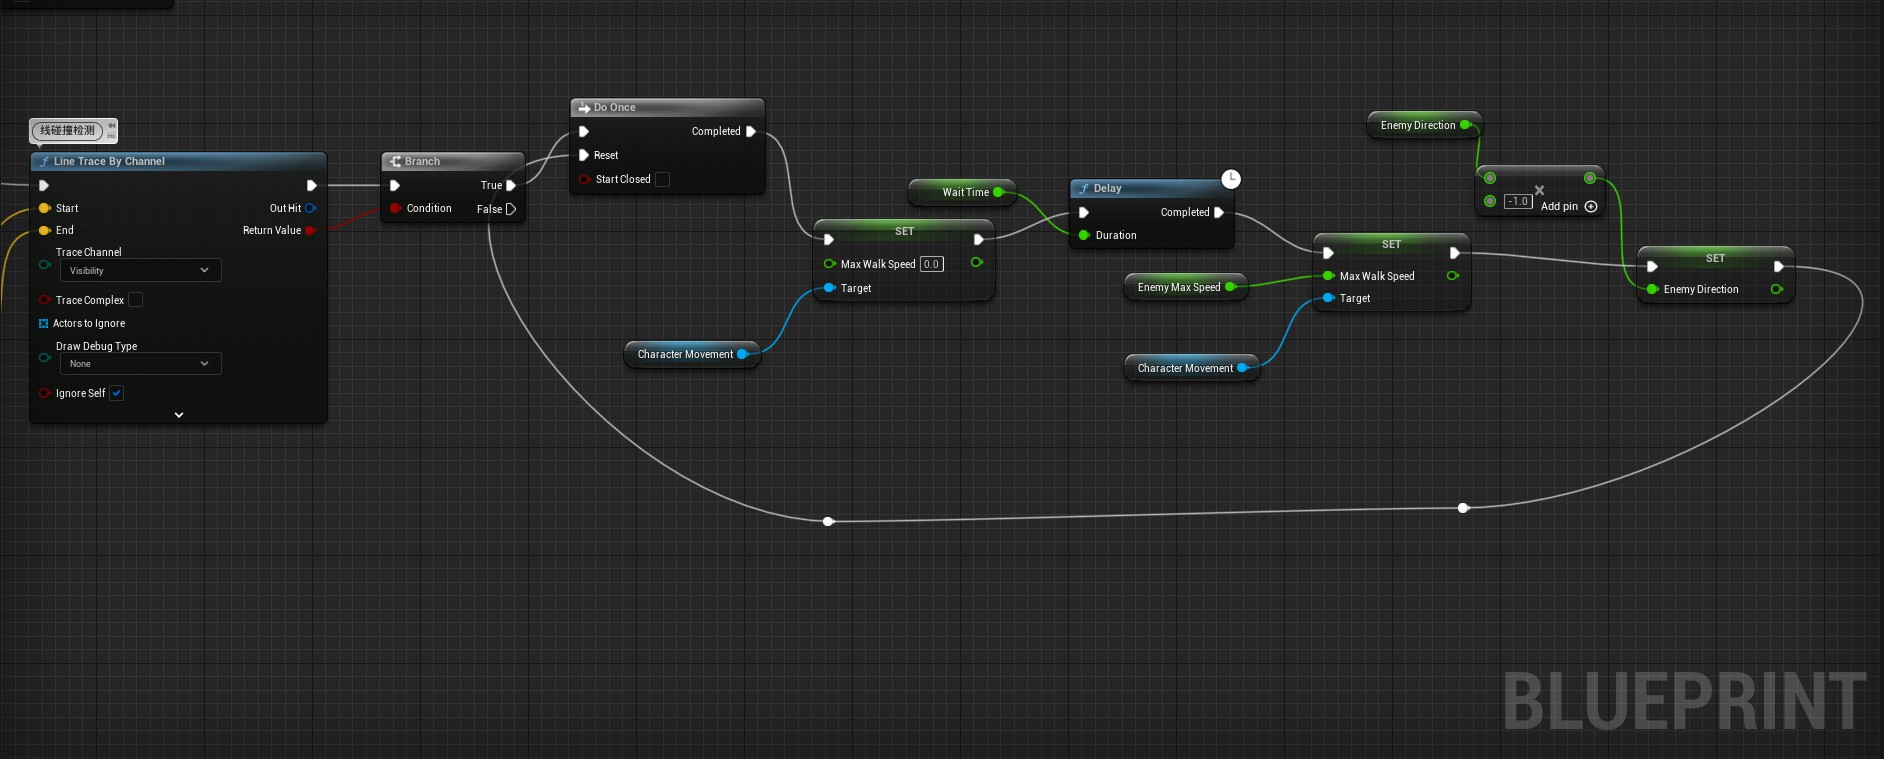
Task: Click the Delay node's Completed output pin
Action: pyautogui.click(x=1219, y=212)
